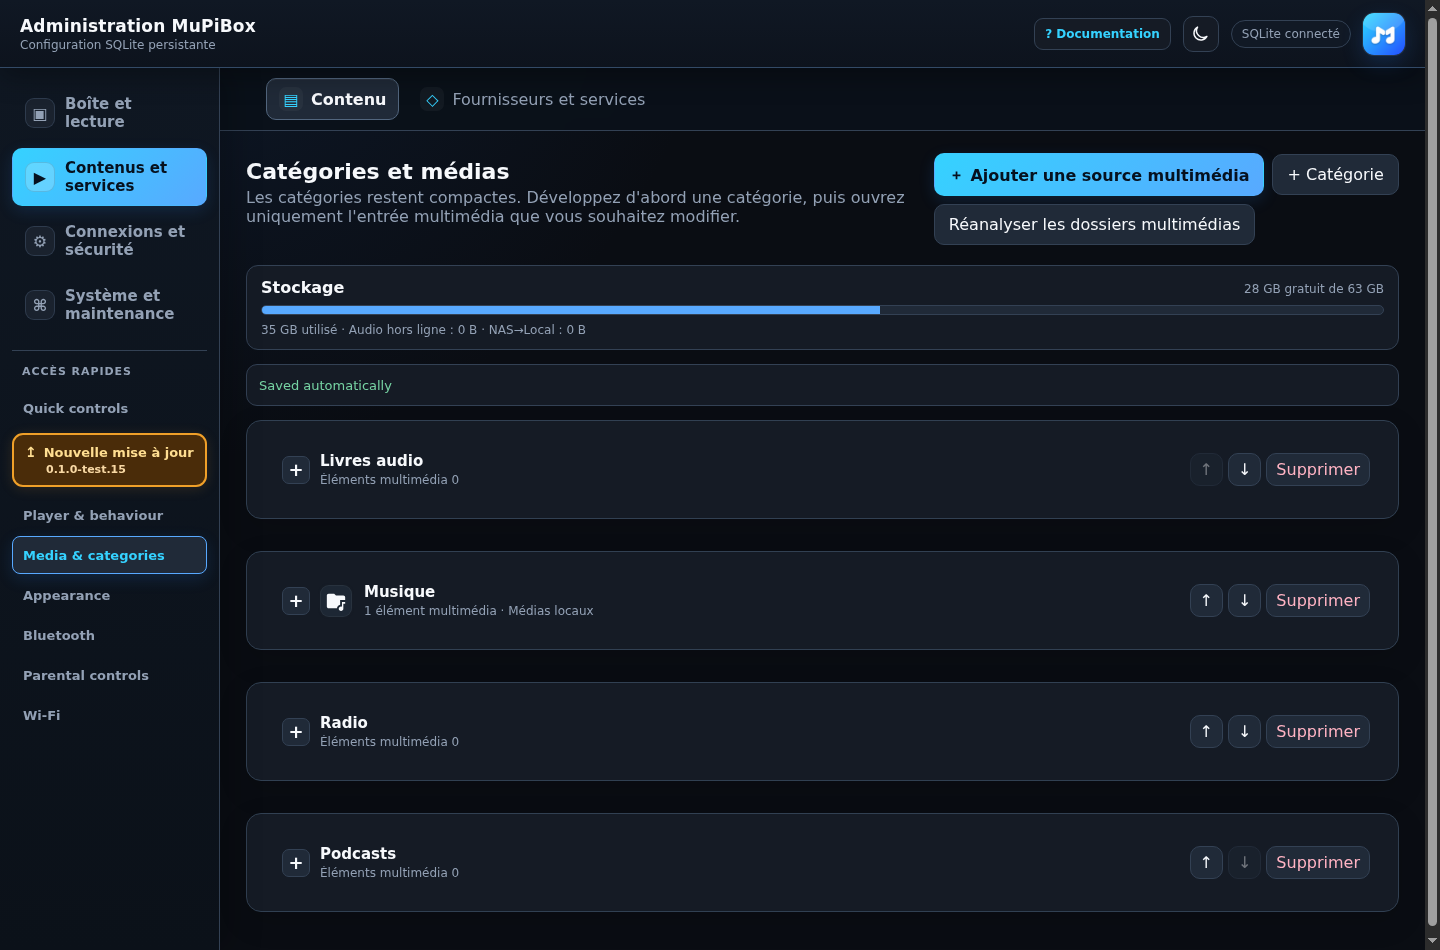Expand the Musique category
This screenshot has width=1440, height=950.
(296, 601)
